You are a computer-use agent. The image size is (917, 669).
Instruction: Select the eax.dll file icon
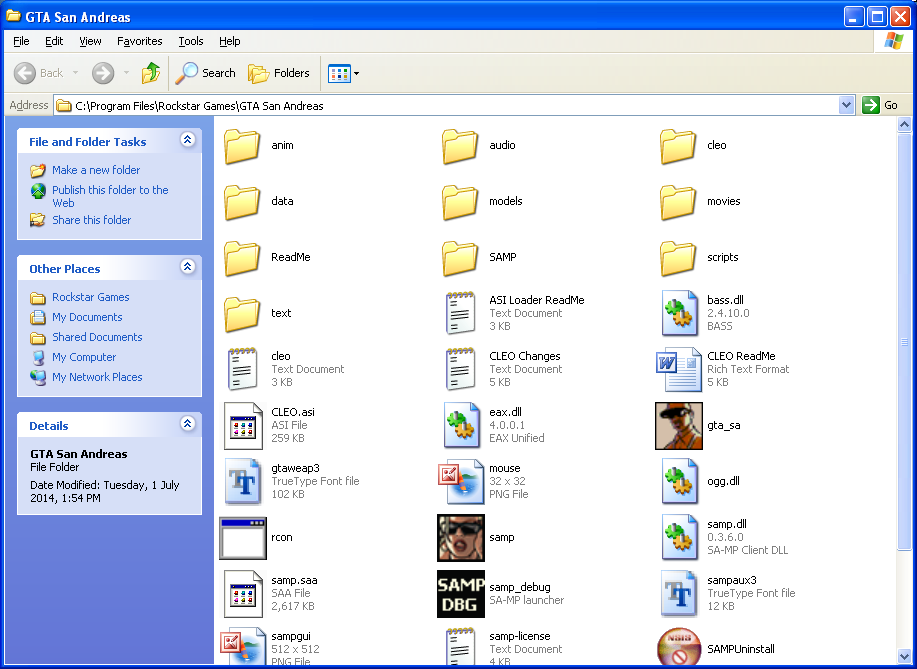pos(461,425)
